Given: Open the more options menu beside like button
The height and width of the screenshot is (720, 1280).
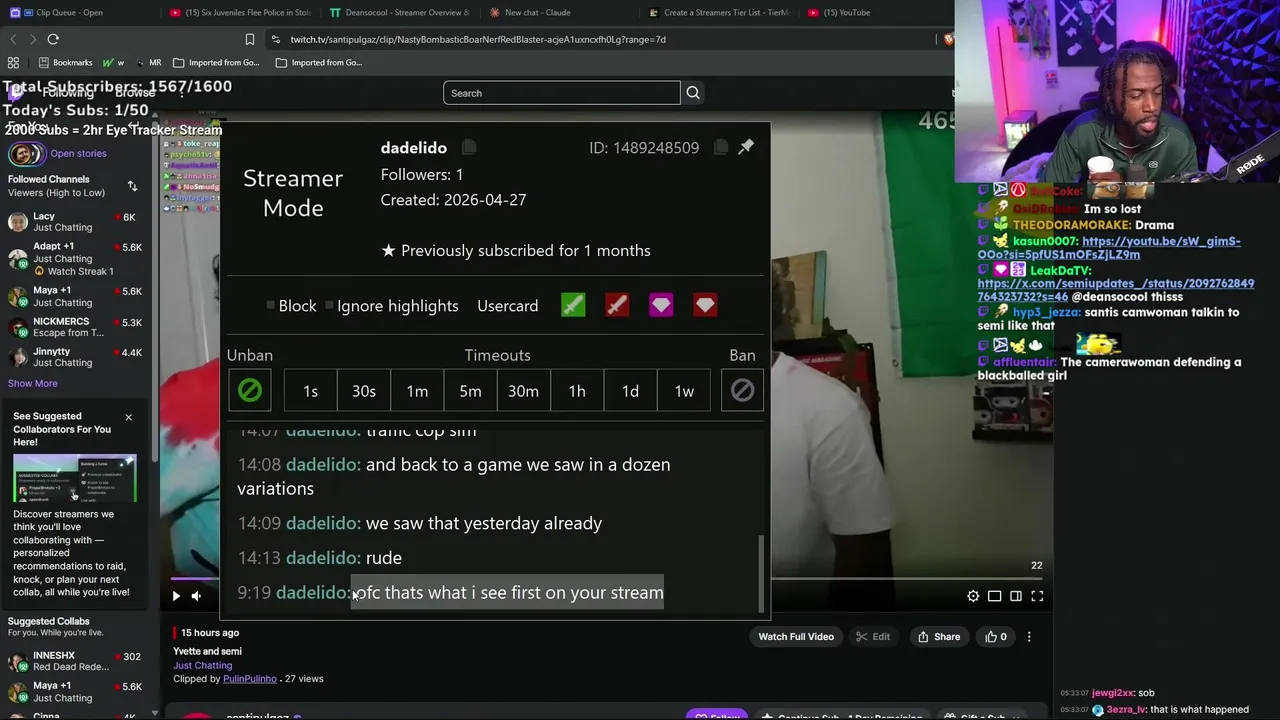Looking at the screenshot, I should pos(1029,637).
